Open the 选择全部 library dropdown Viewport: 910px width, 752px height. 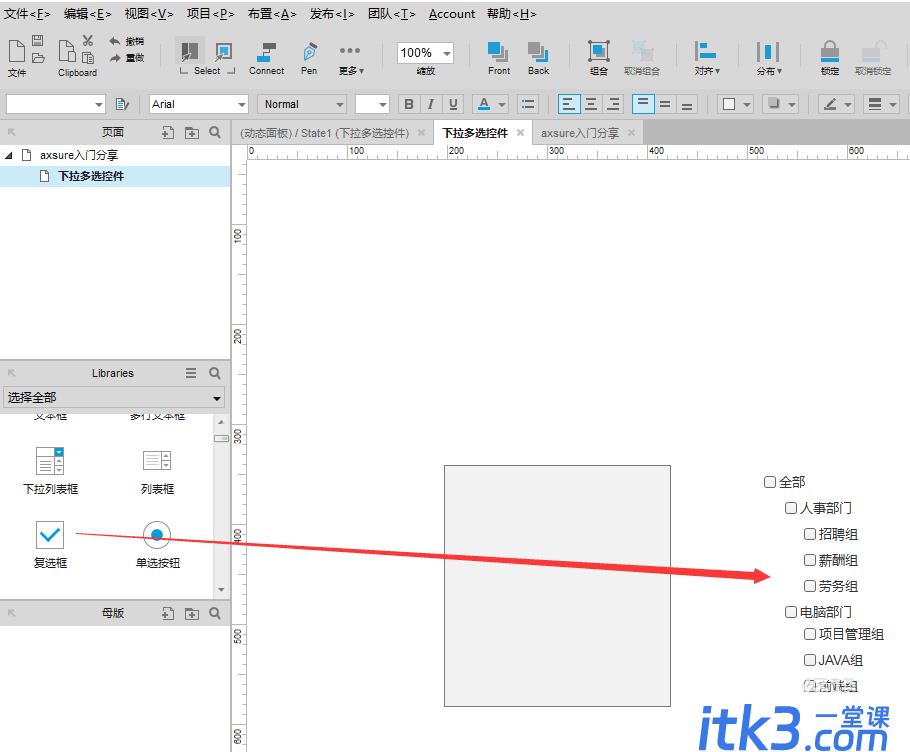114,397
